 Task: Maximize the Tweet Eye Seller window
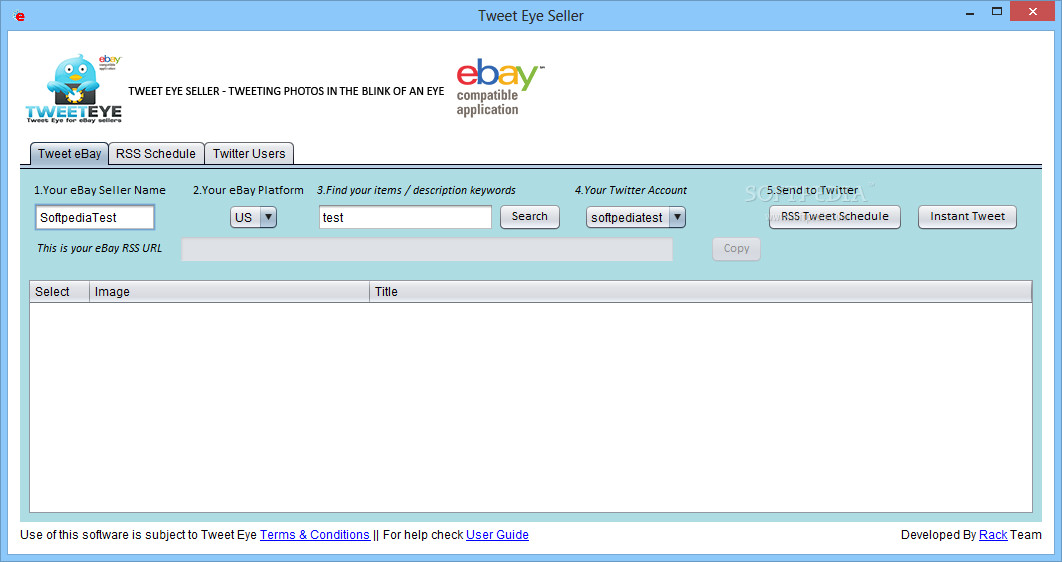pos(996,12)
